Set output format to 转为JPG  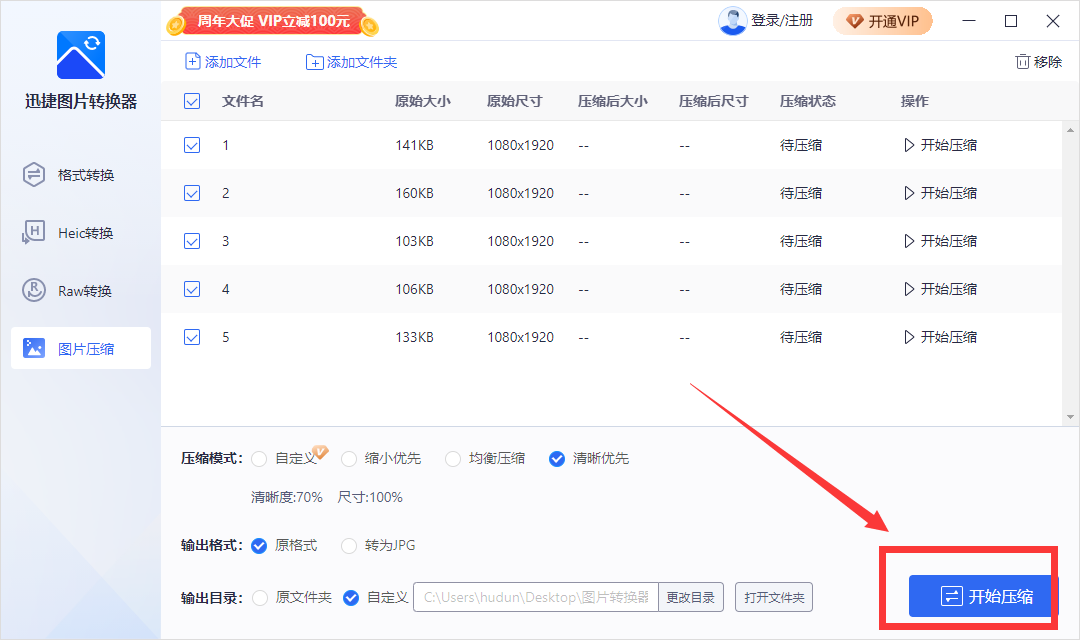point(349,546)
